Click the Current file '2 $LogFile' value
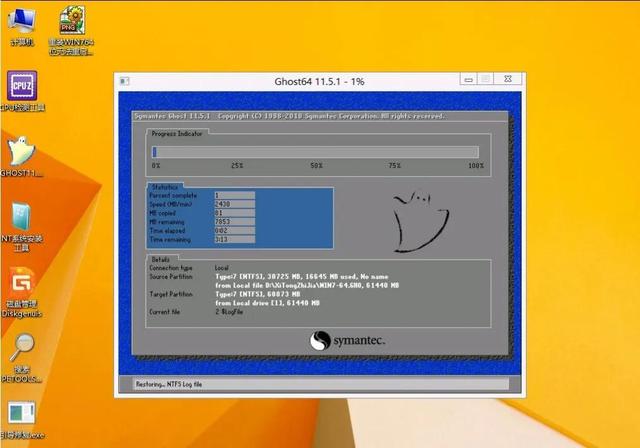The width and height of the screenshot is (640, 448). click(229, 312)
